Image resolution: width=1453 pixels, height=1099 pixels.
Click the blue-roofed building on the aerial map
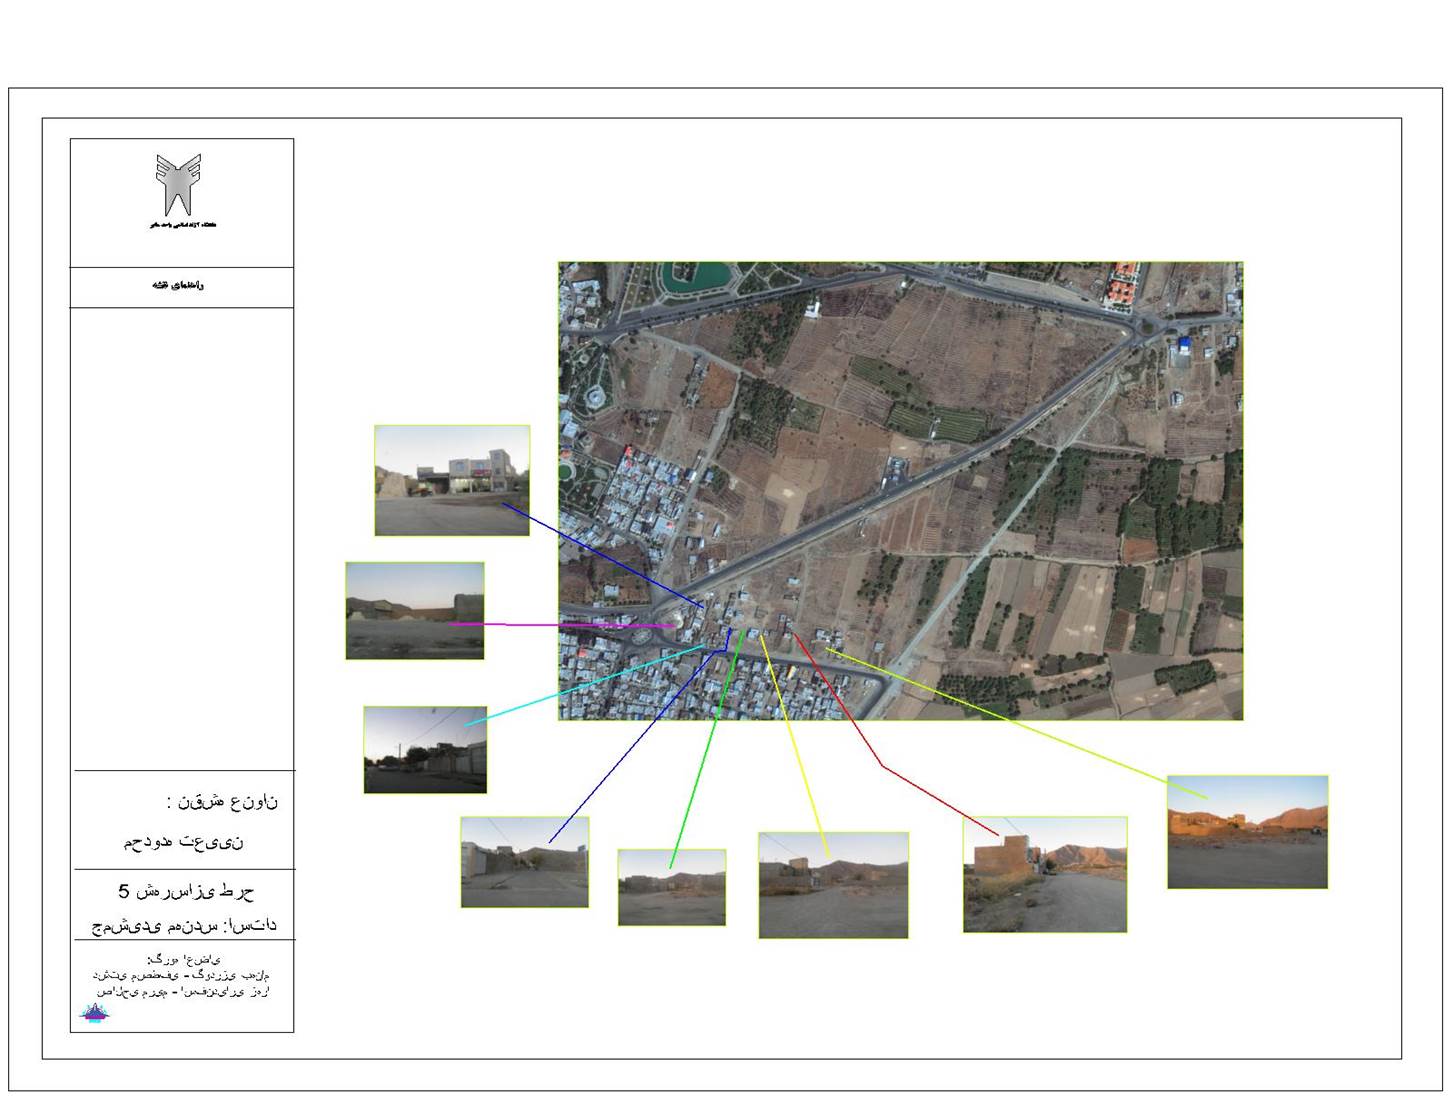(x=1185, y=345)
